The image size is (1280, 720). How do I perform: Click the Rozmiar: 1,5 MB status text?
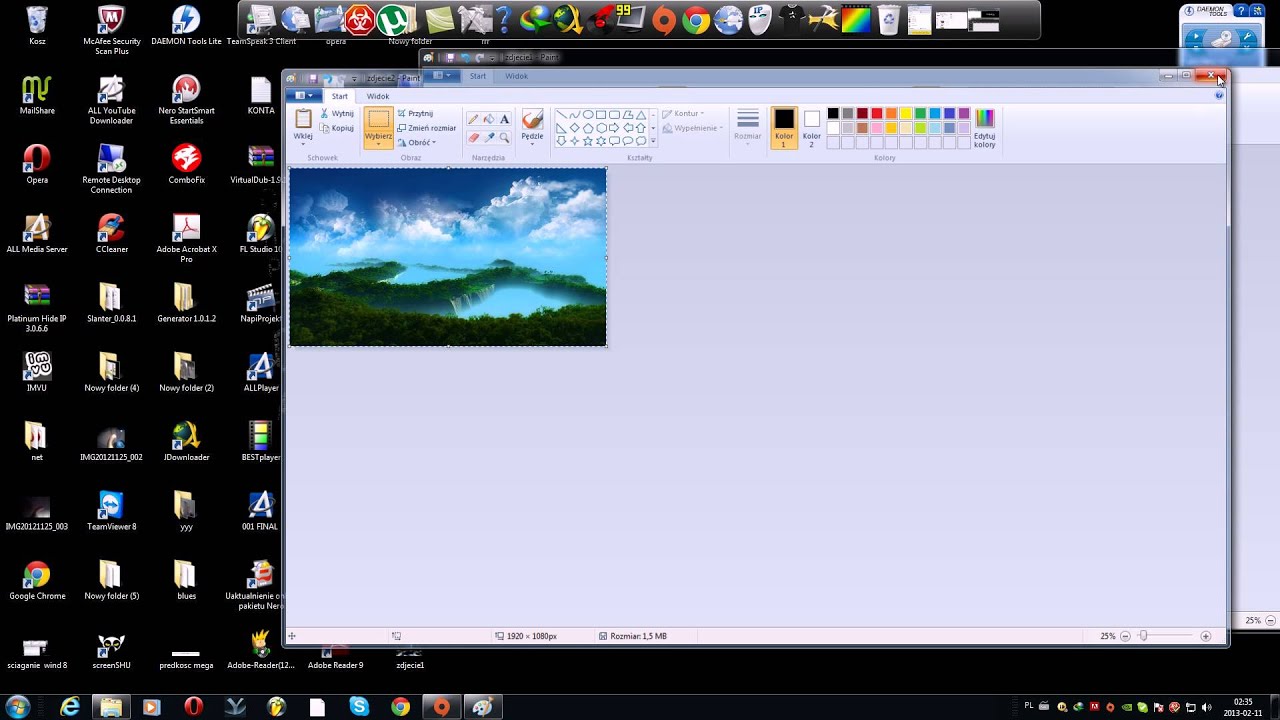pos(638,636)
